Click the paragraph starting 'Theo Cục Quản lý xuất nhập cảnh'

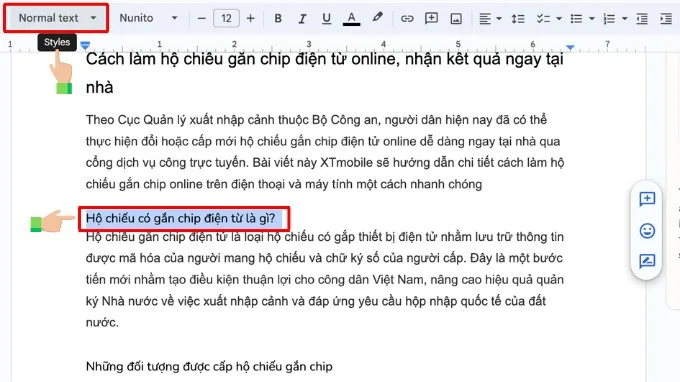[x=325, y=152]
